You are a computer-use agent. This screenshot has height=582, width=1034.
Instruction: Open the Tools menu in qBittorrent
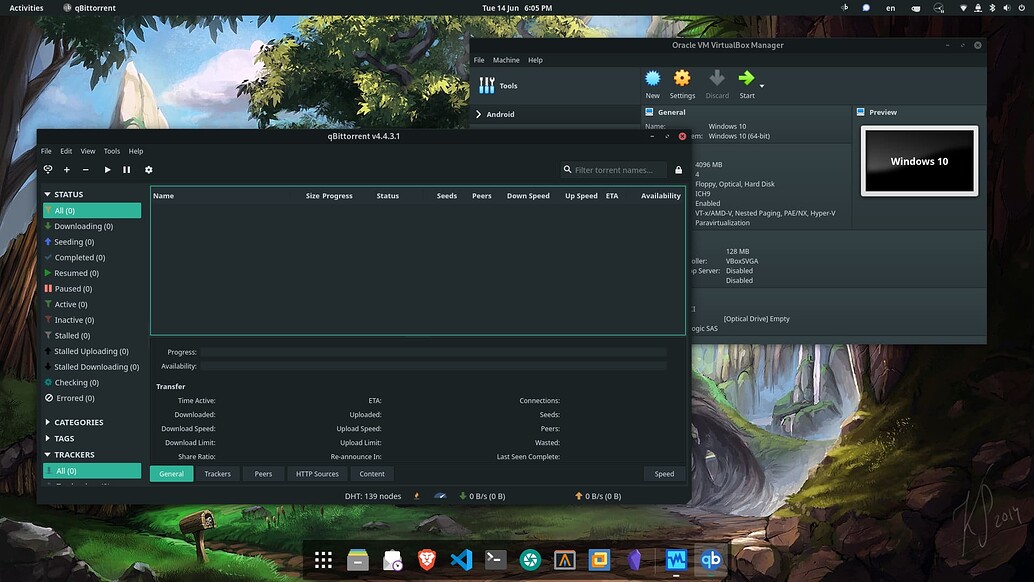coord(111,151)
